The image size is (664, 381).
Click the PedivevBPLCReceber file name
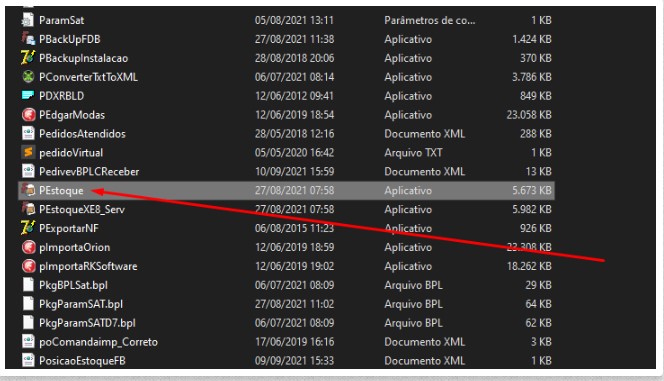(89, 171)
